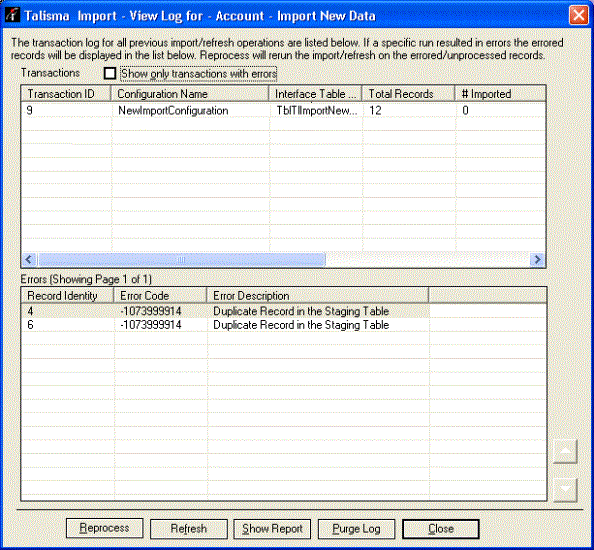The image size is (594, 550).
Task: Click the Reprocess button
Action: pyautogui.click(x=105, y=528)
